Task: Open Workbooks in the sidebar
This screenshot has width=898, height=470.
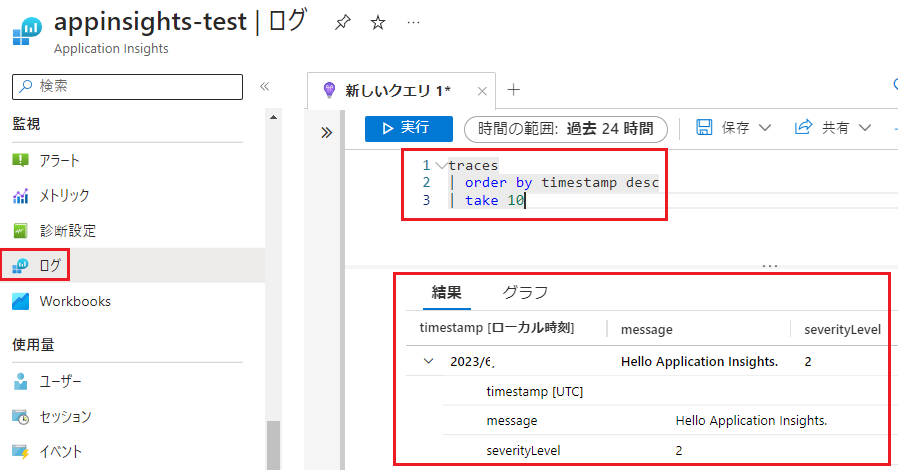Action: click(x=75, y=301)
